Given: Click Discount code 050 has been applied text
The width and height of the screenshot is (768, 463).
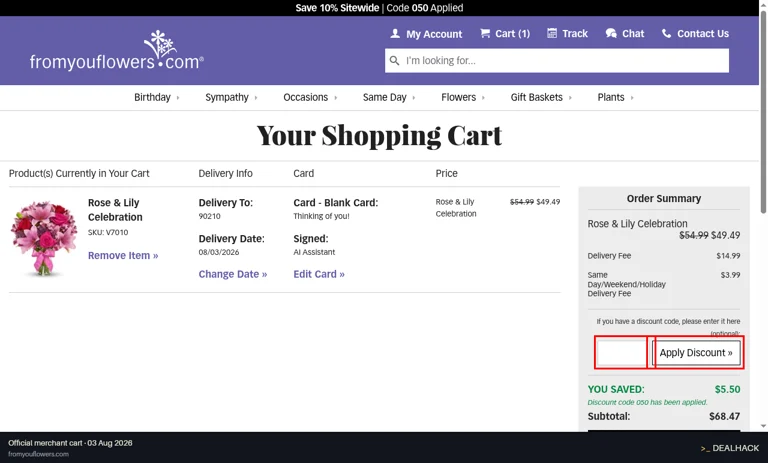Looking at the screenshot, I should 648,402.
